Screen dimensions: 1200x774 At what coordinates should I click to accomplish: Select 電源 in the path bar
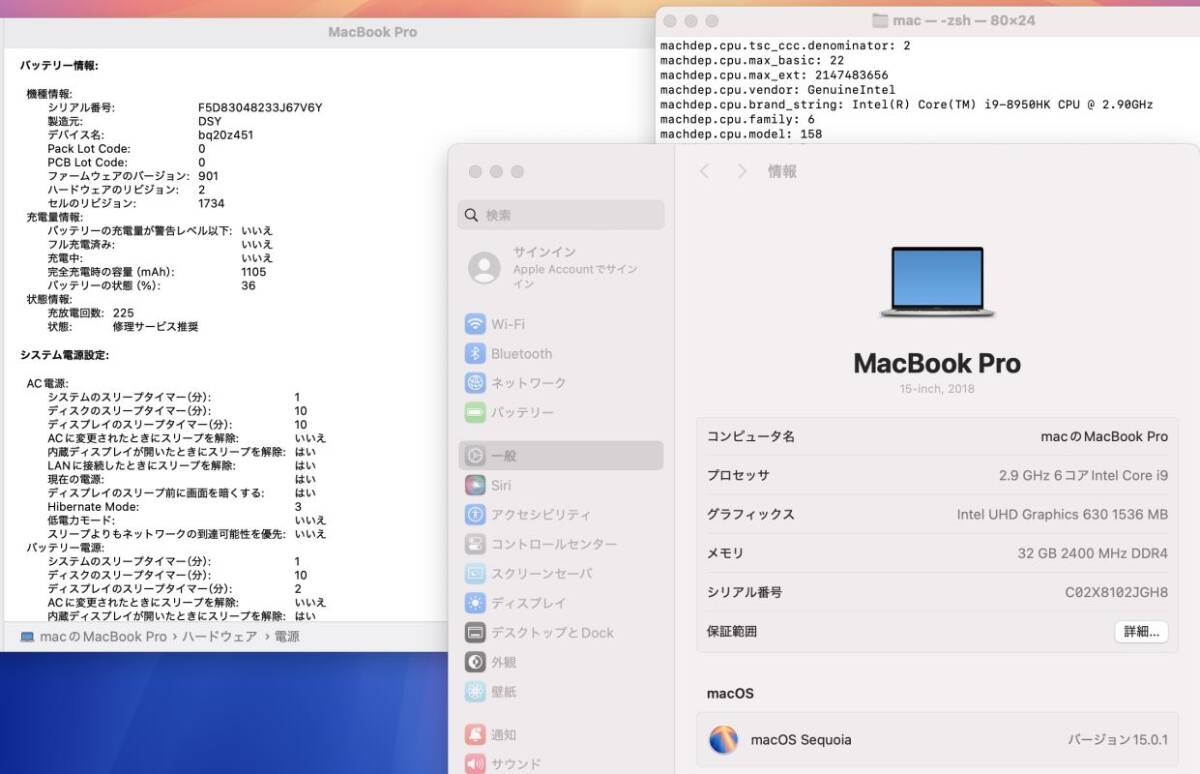[x=286, y=636]
